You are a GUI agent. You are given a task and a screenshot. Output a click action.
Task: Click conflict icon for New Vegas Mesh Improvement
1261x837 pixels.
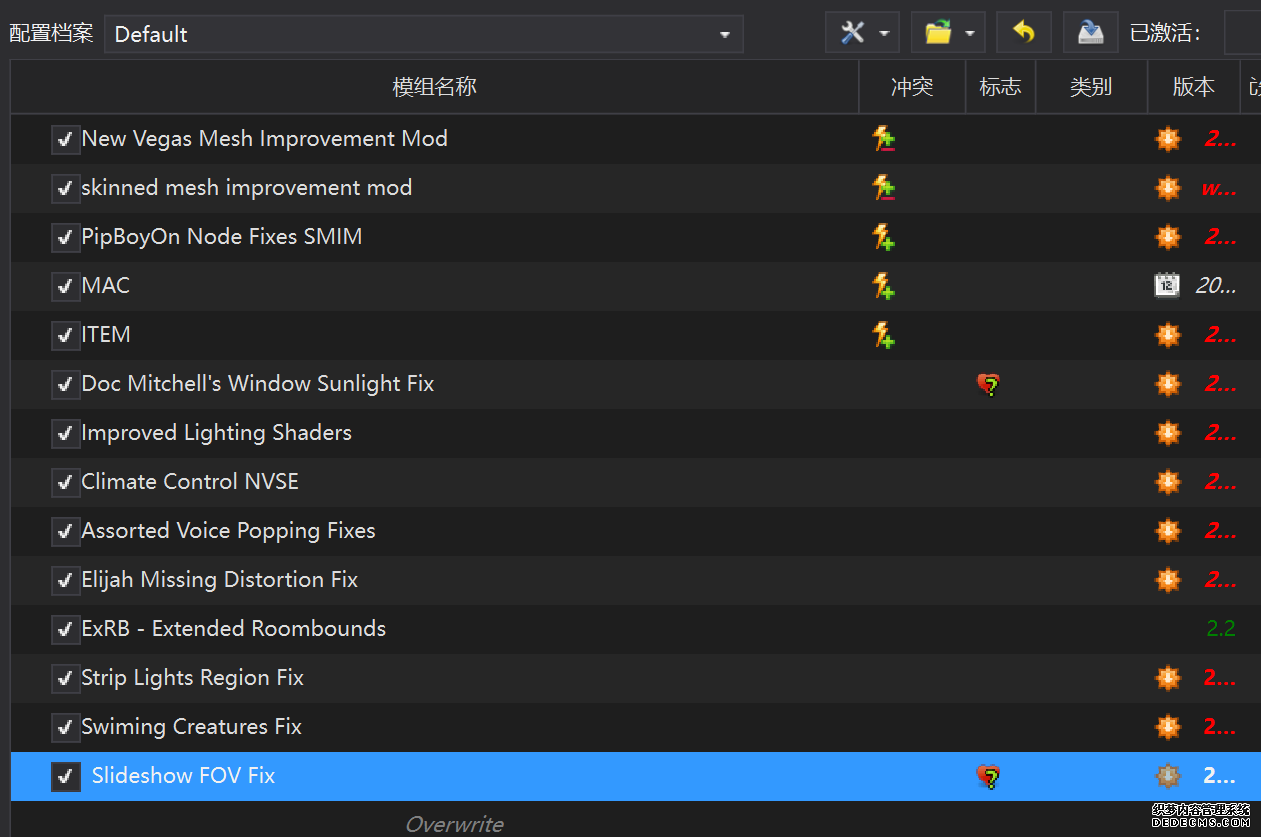coord(883,139)
